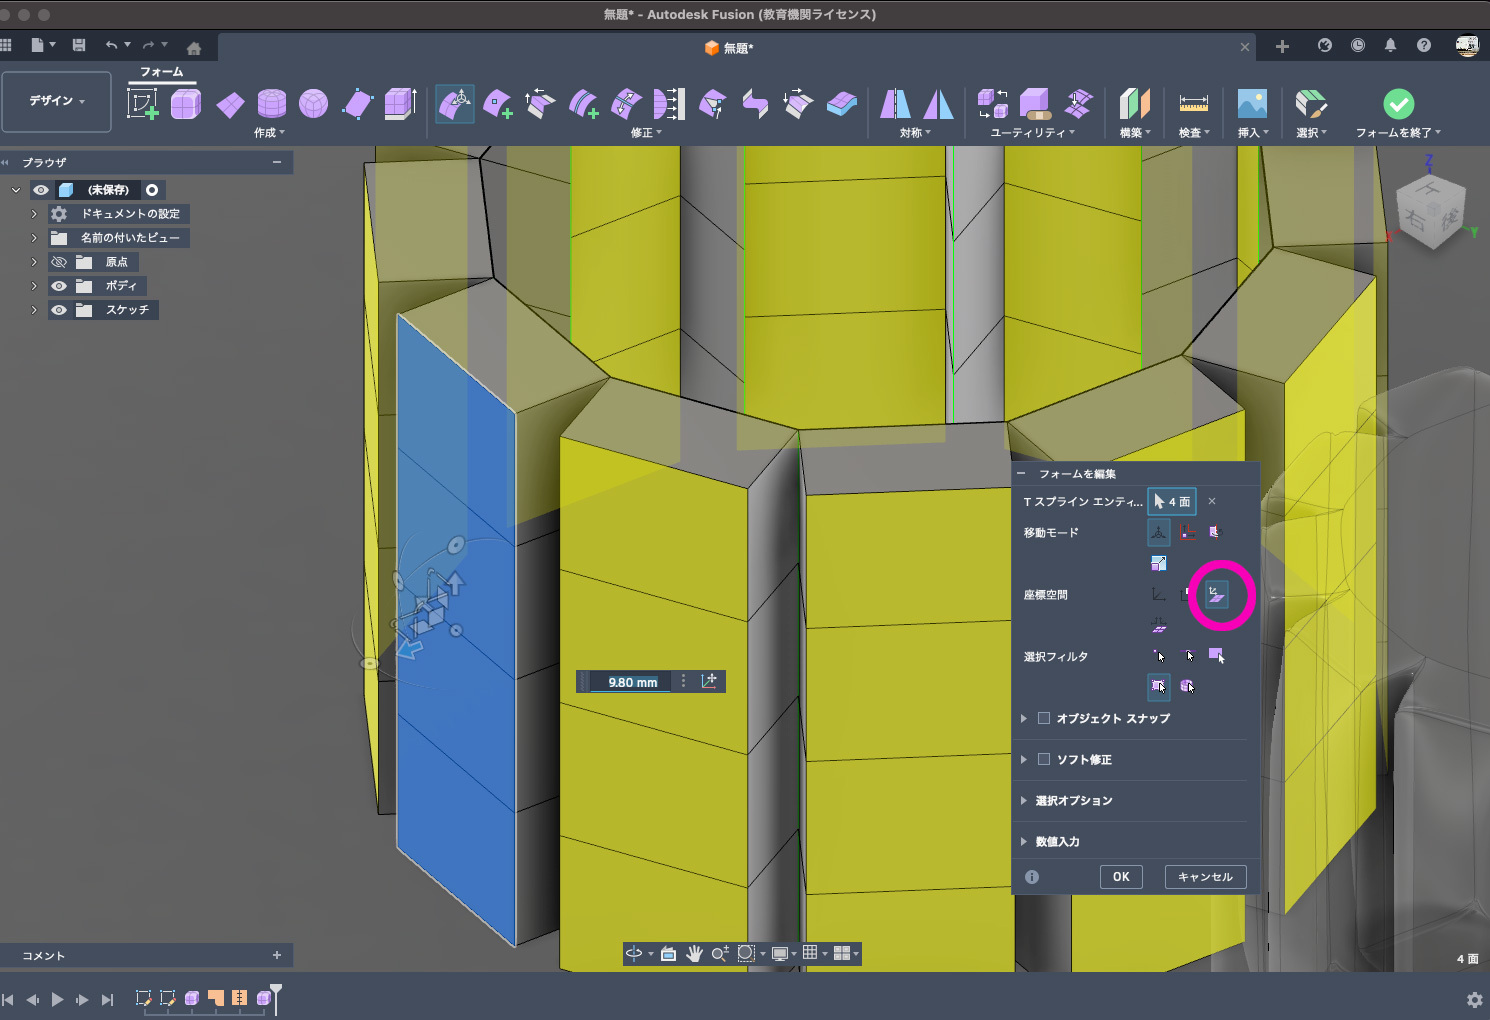Click the キャンセル button
The height and width of the screenshot is (1020, 1490).
point(1205,877)
